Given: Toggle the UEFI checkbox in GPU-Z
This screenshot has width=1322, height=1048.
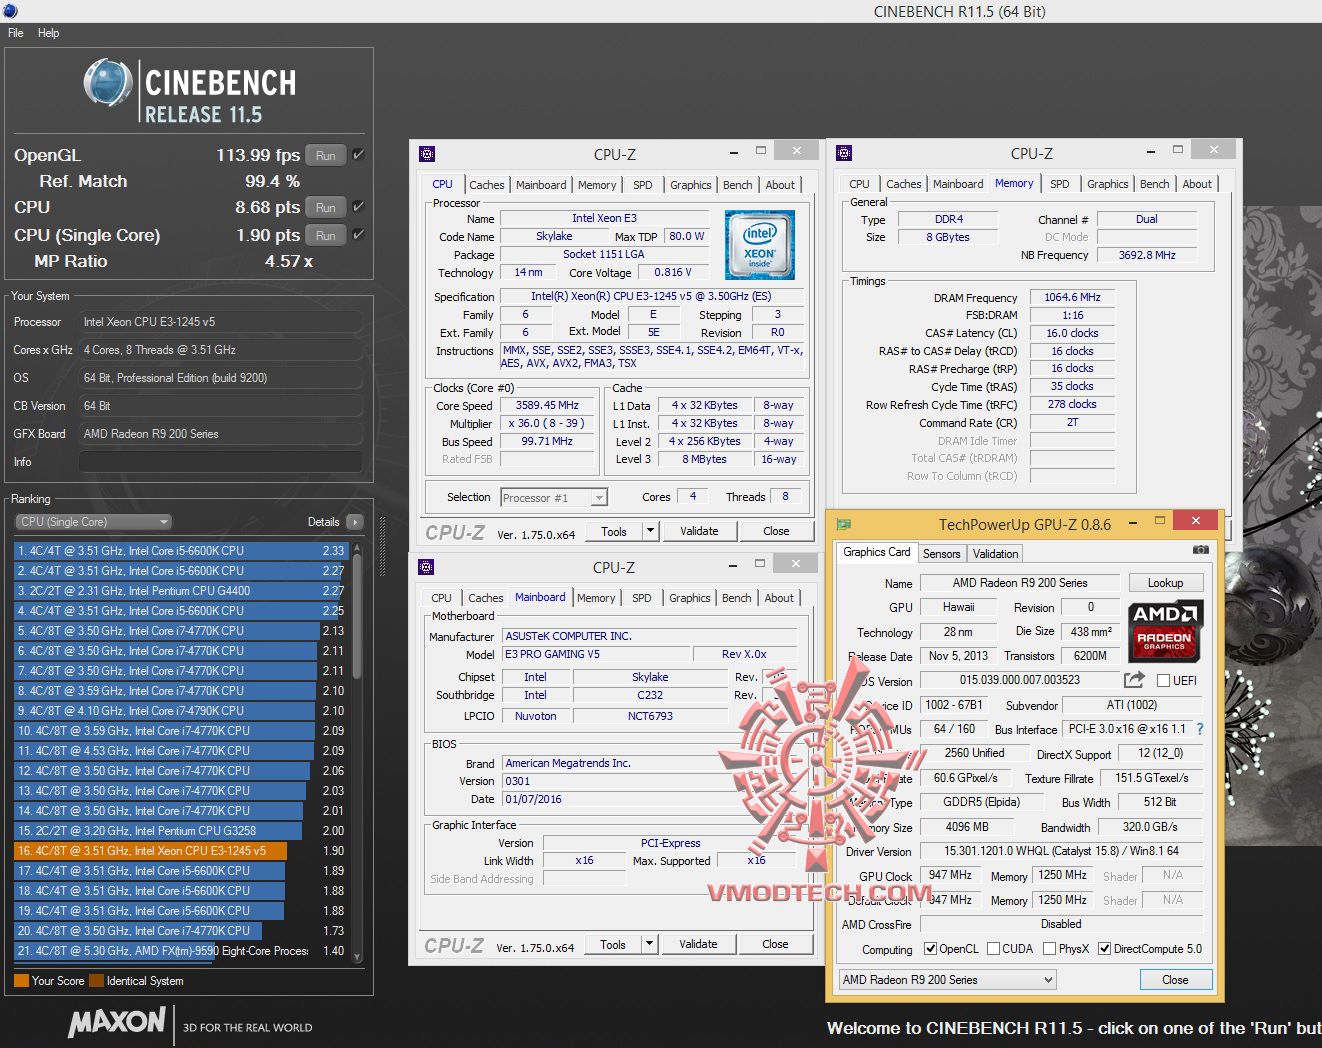Looking at the screenshot, I should click(1163, 681).
